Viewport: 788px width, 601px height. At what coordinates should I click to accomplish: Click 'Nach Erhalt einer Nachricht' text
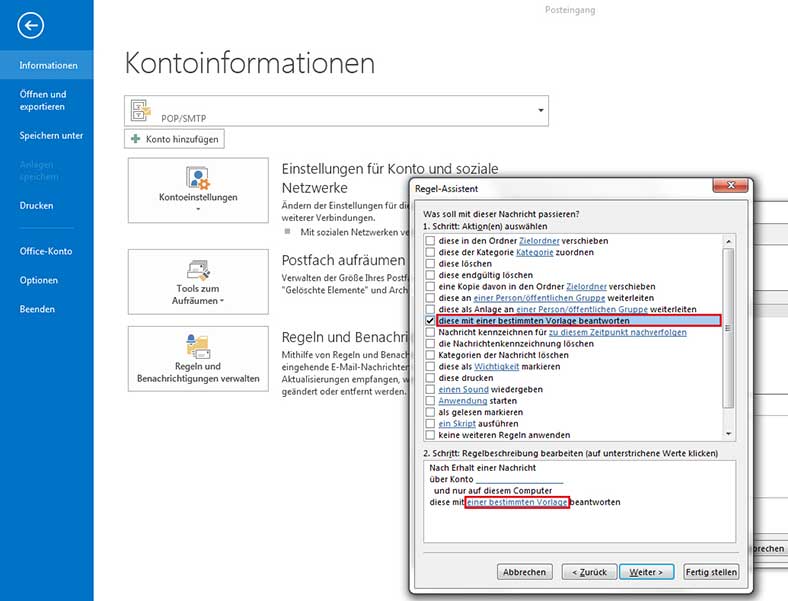point(482,468)
